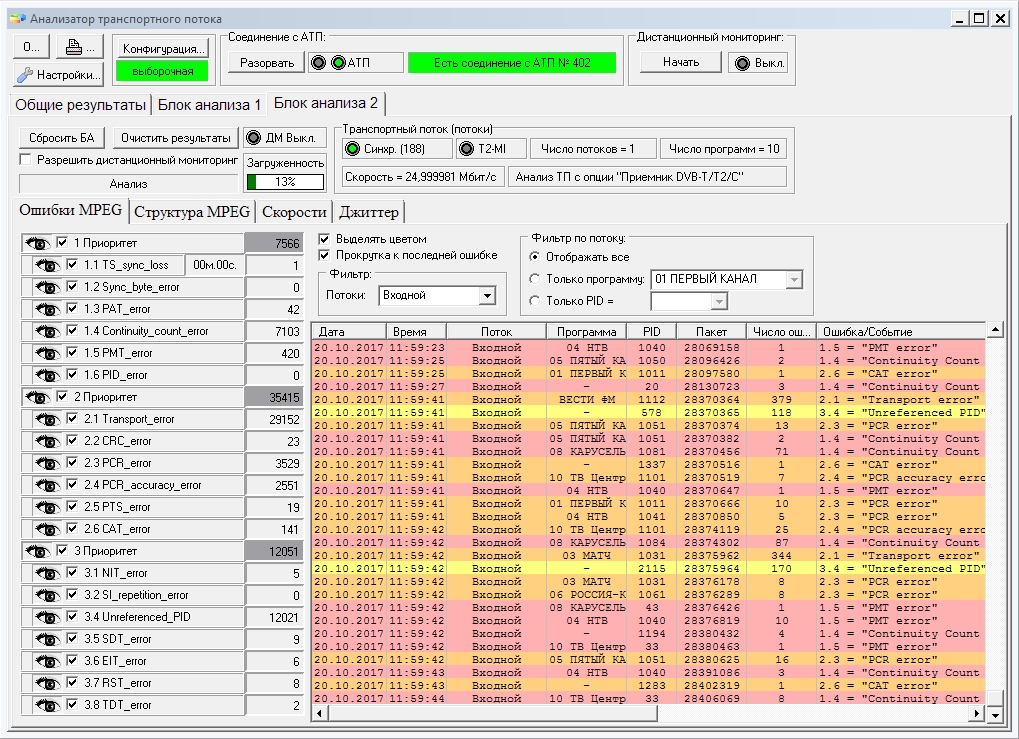The width and height of the screenshot is (1019, 739).
Task: Open the Скорости tab
Action: pos(294,212)
